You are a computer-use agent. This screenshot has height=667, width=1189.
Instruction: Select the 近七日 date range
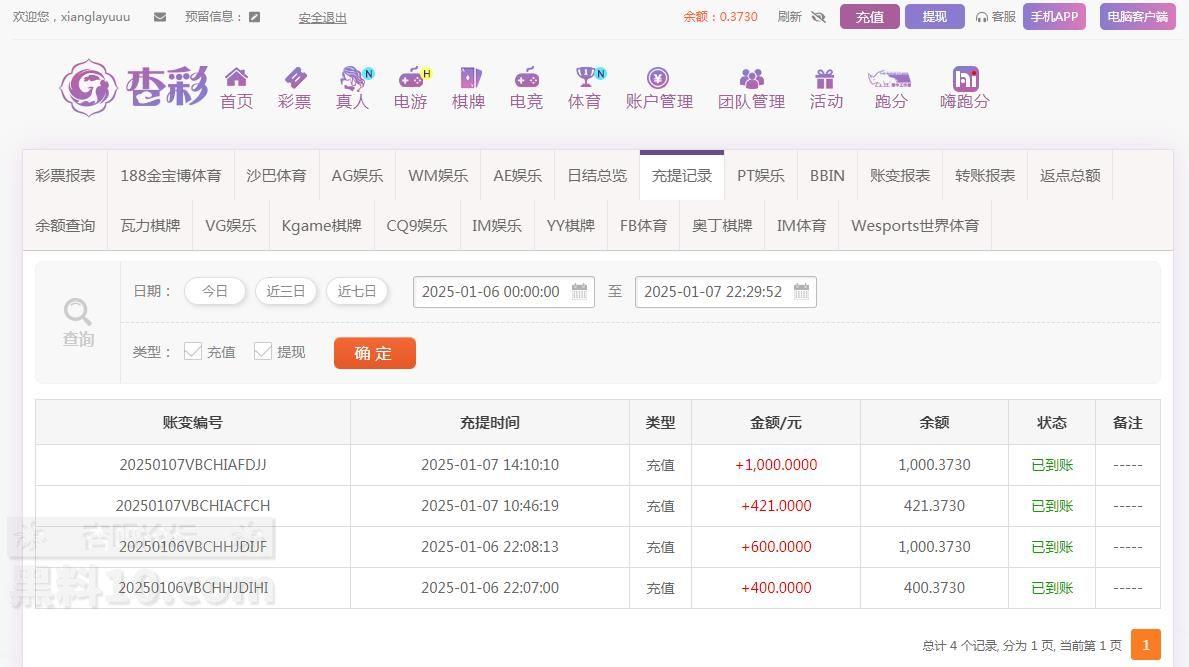coord(356,291)
